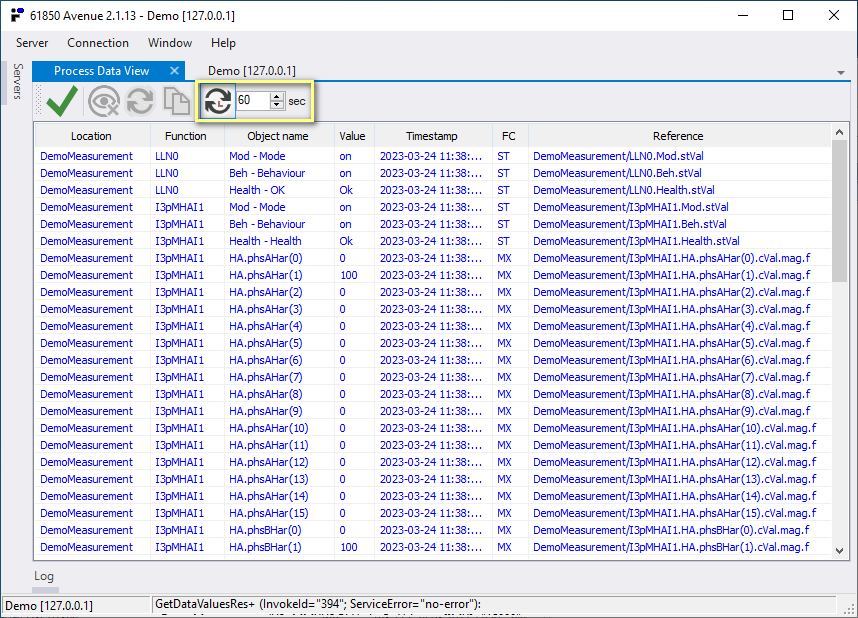Select the HA.phsAHar(9) object name
Screen dimensions: 858x618
[266, 411]
